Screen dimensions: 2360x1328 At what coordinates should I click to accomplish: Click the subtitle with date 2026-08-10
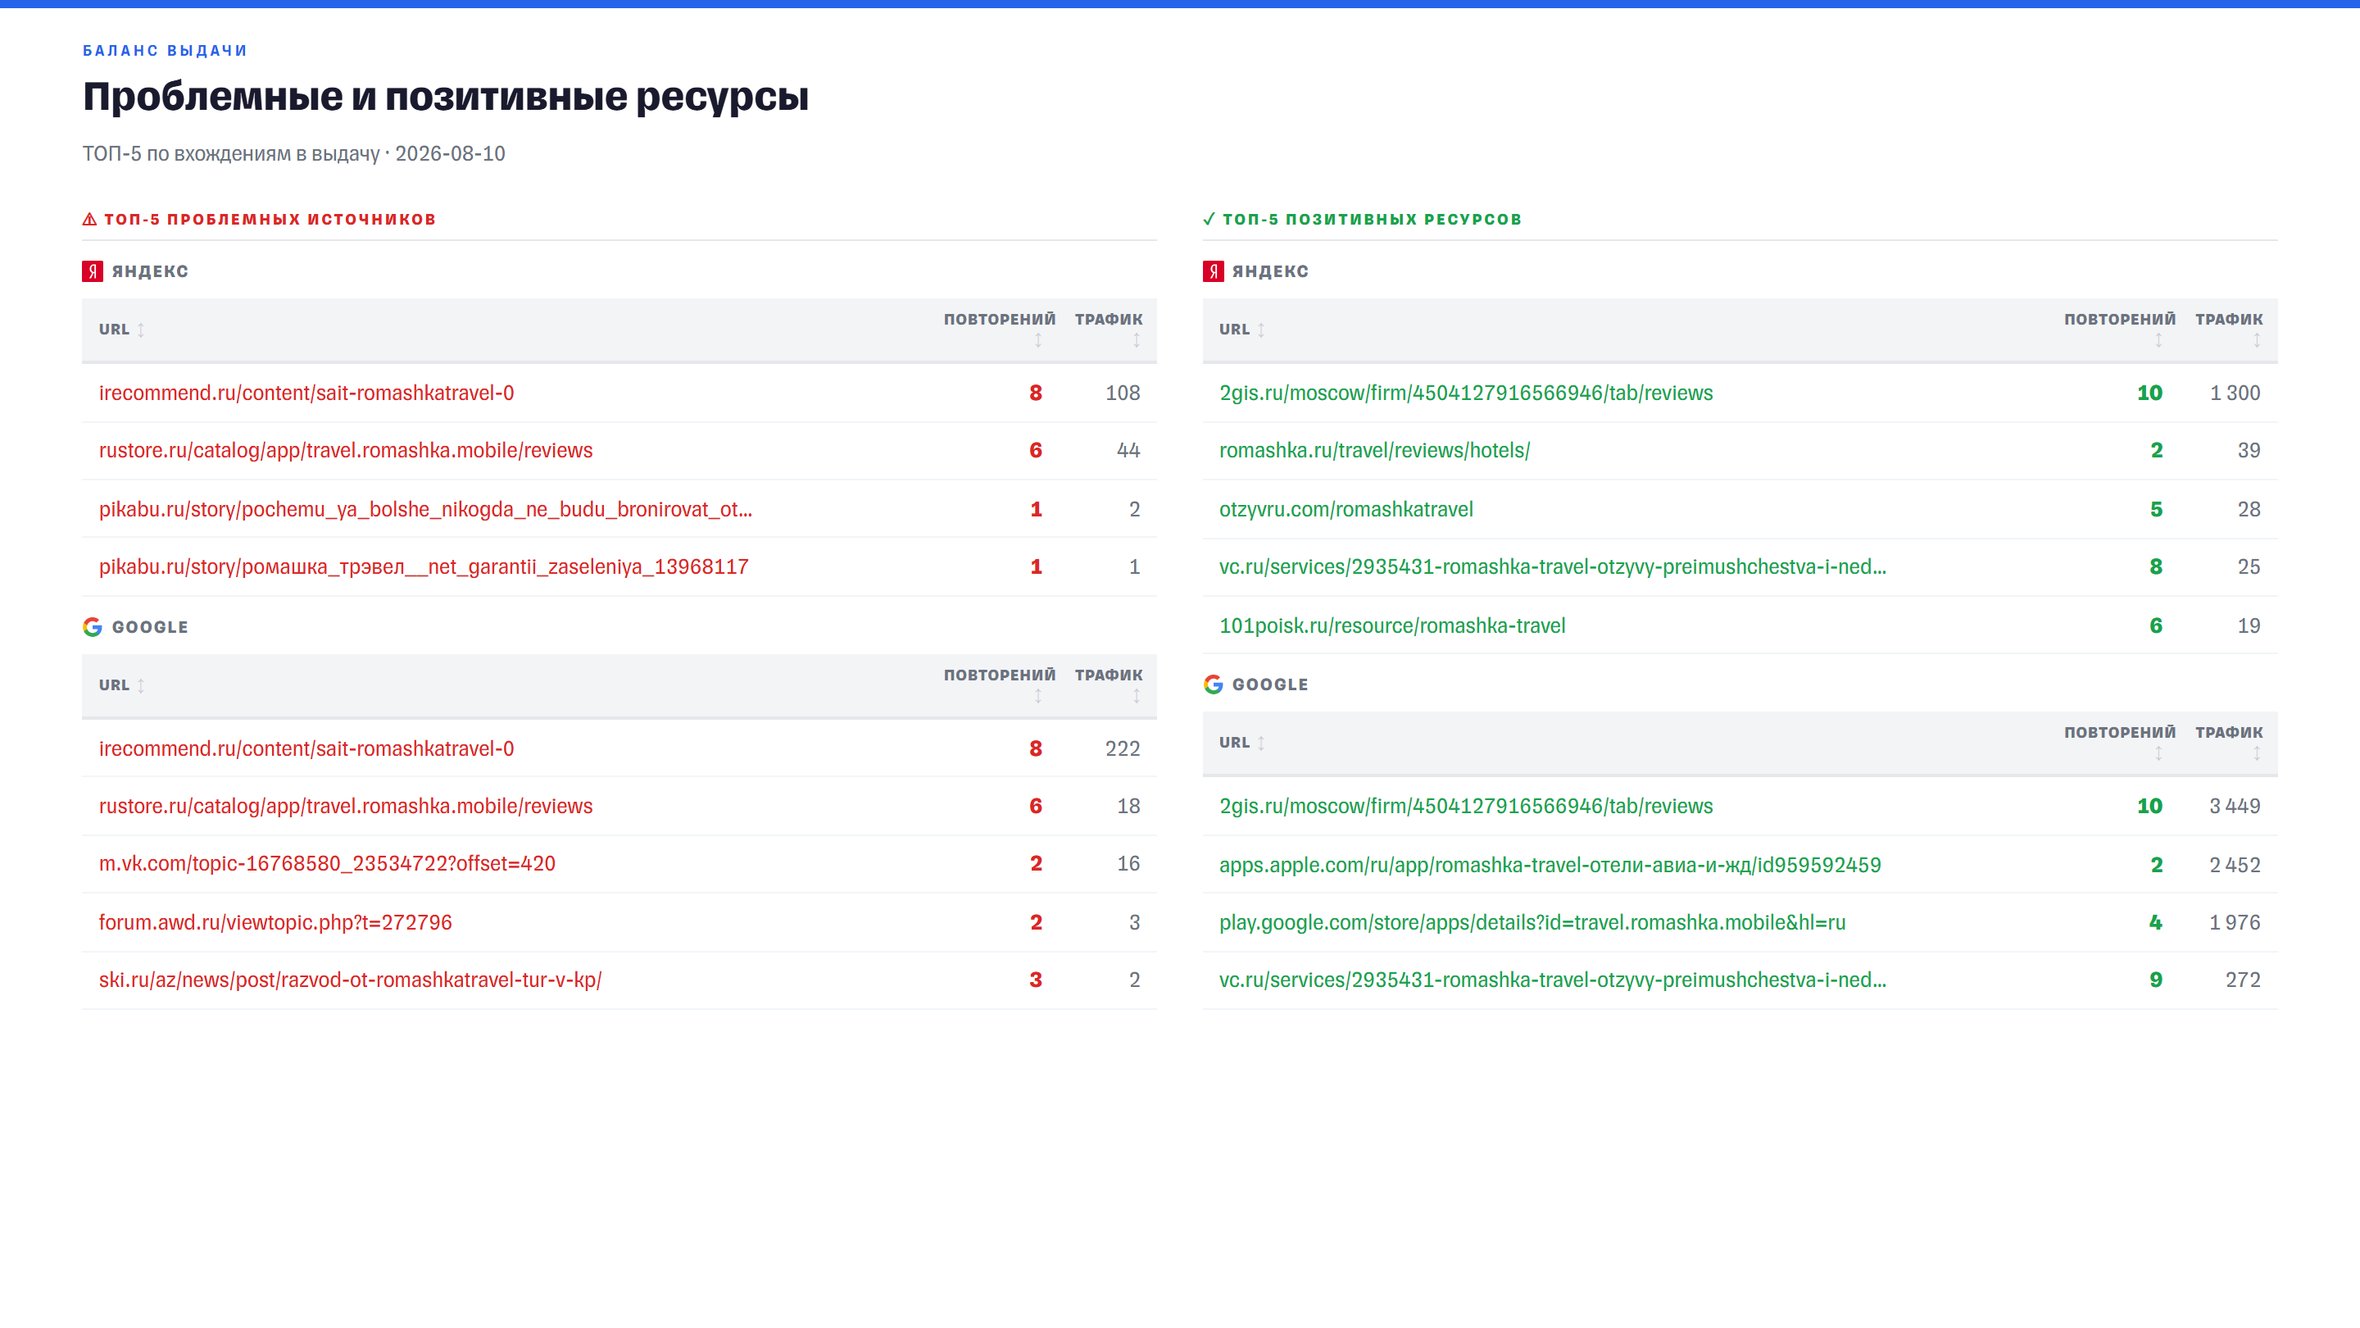coord(294,154)
